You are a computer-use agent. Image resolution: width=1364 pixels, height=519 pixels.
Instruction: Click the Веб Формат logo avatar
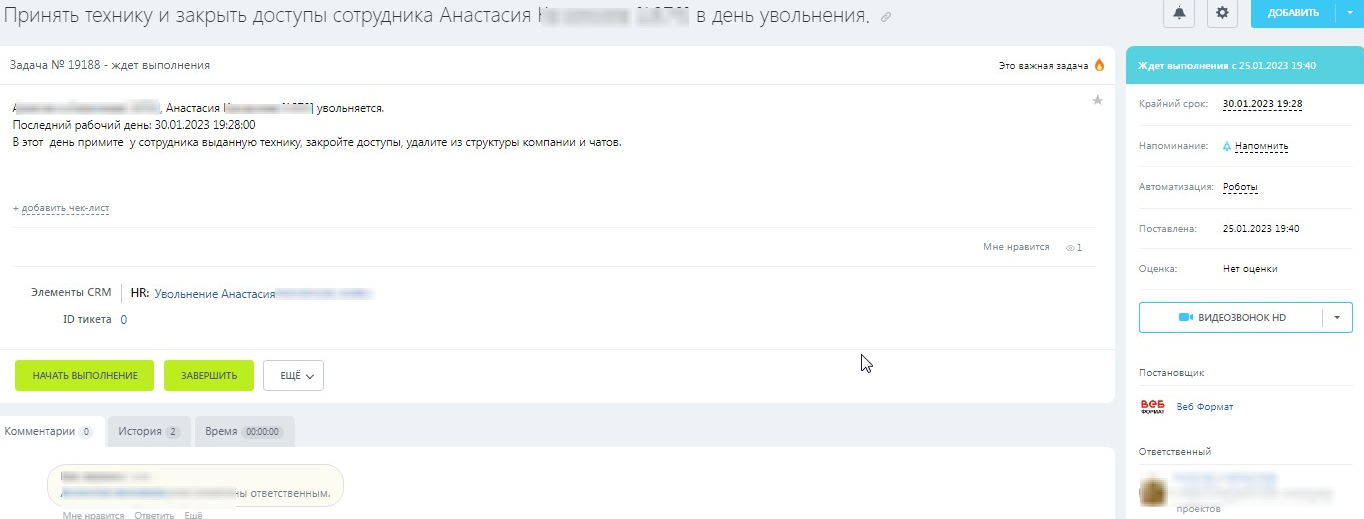[x=1153, y=407]
